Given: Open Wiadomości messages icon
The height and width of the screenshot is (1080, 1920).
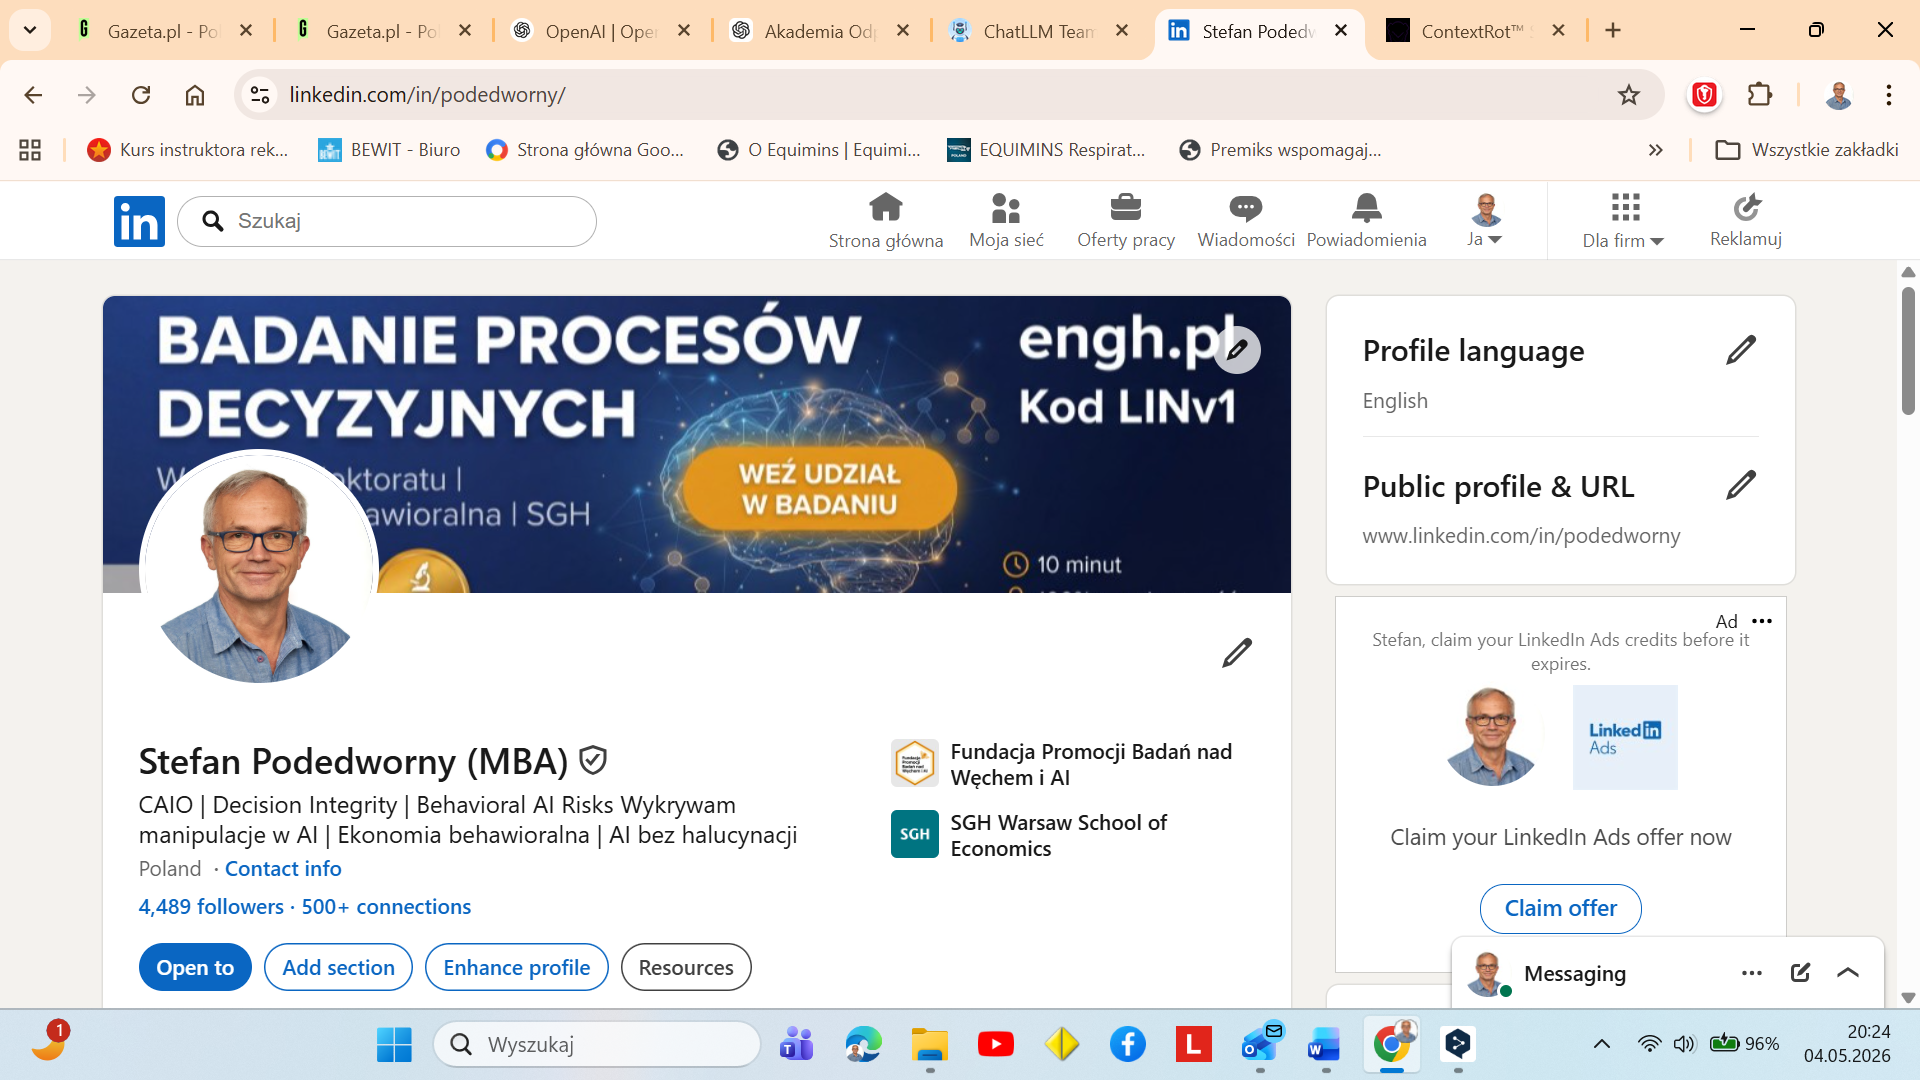Looking at the screenshot, I should [x=1246, y=208].
